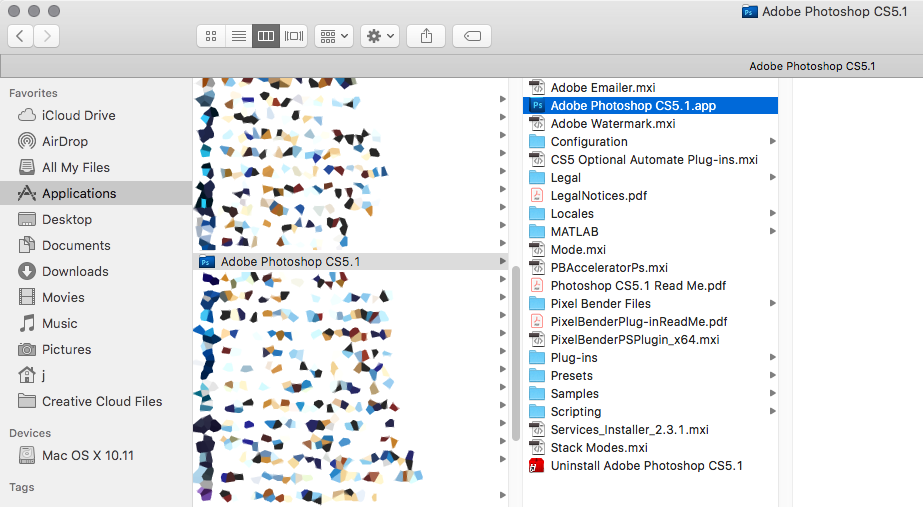Open iCloud Drive in sidebar
The image size is (923, 507).
point(96,115)
